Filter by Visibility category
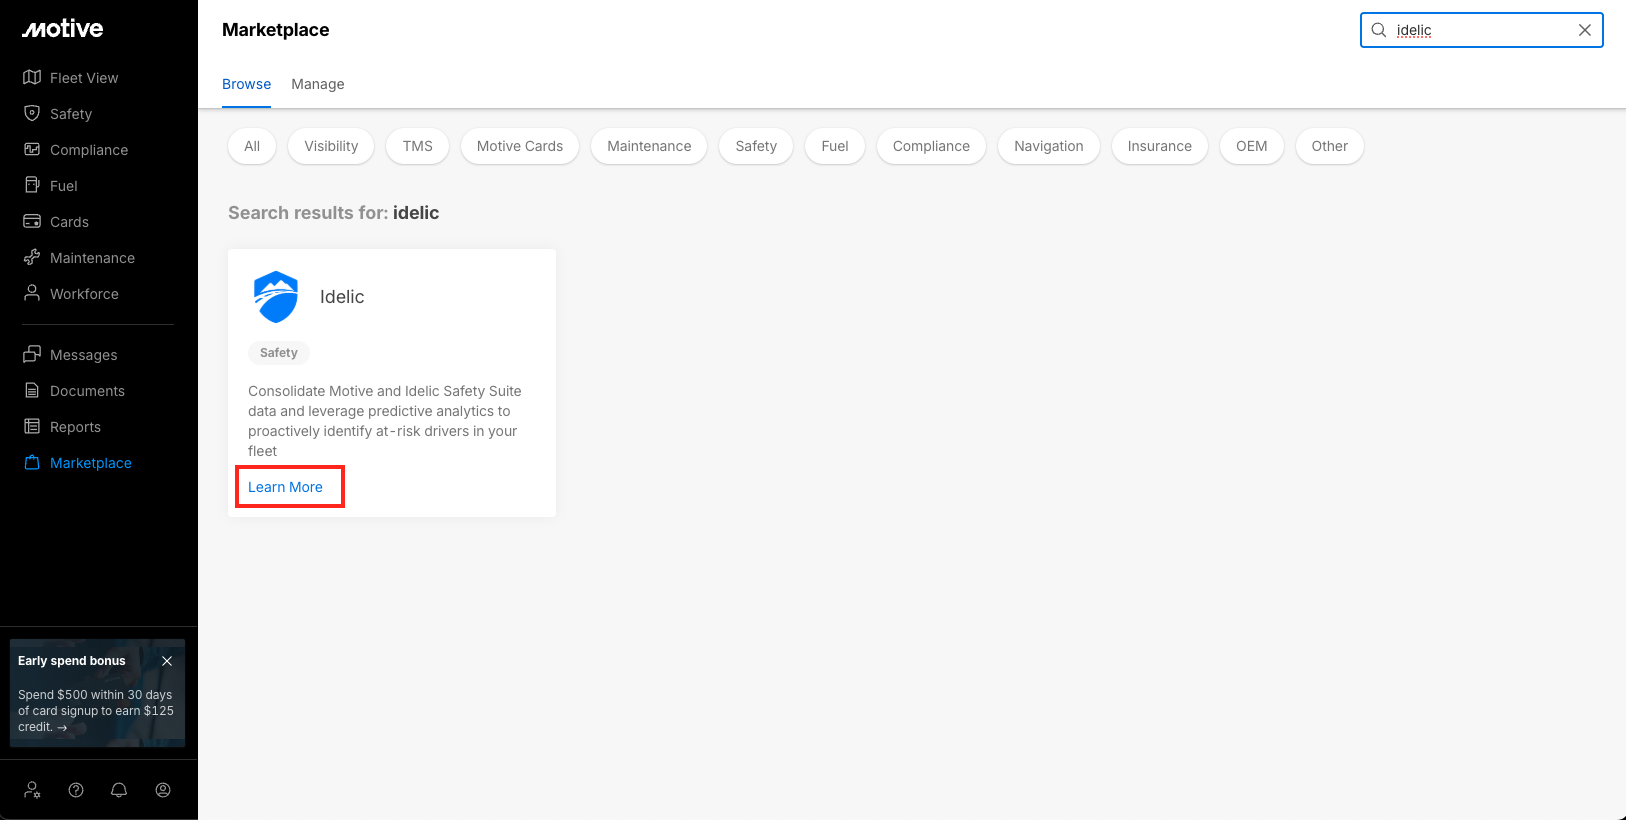 pos(331,146)
